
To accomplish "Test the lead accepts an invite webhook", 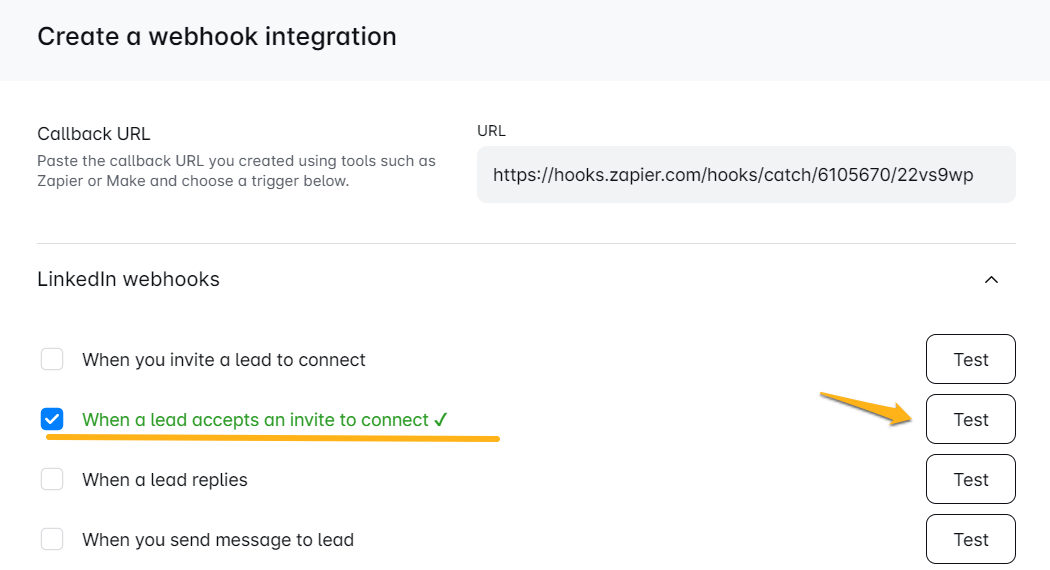I will (970, 419).
